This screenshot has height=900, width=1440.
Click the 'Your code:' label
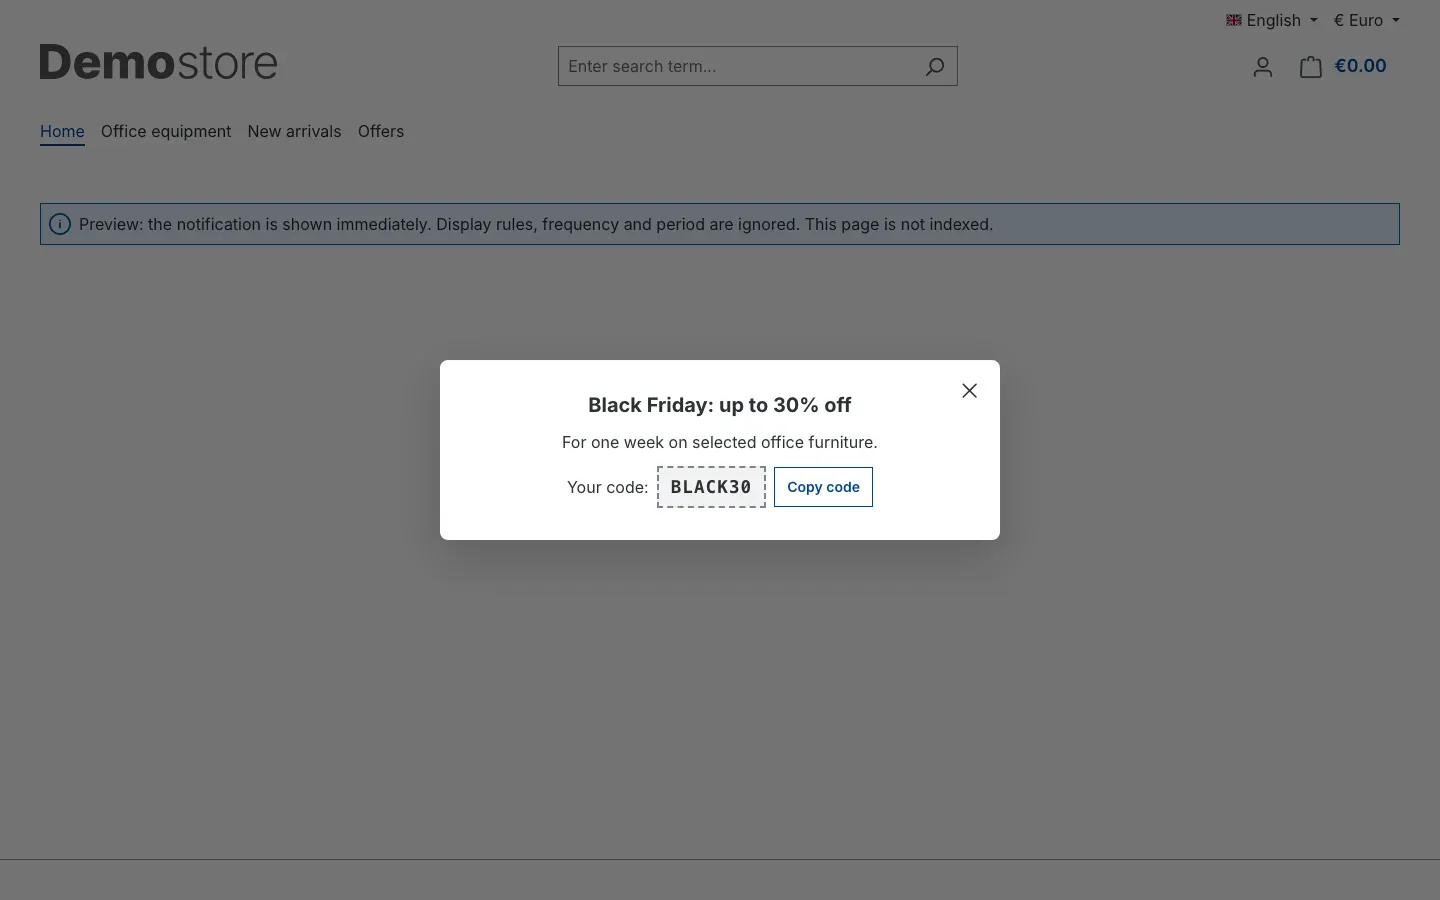click(607, 487)
